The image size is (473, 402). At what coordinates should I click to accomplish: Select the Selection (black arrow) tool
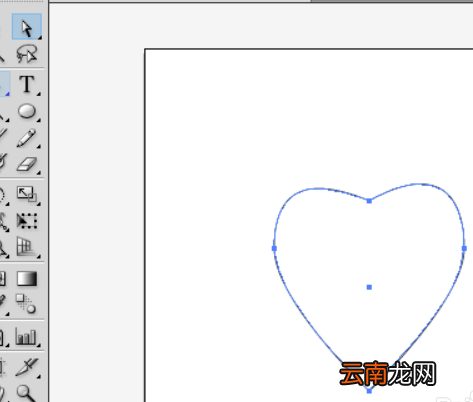(27, 27)
